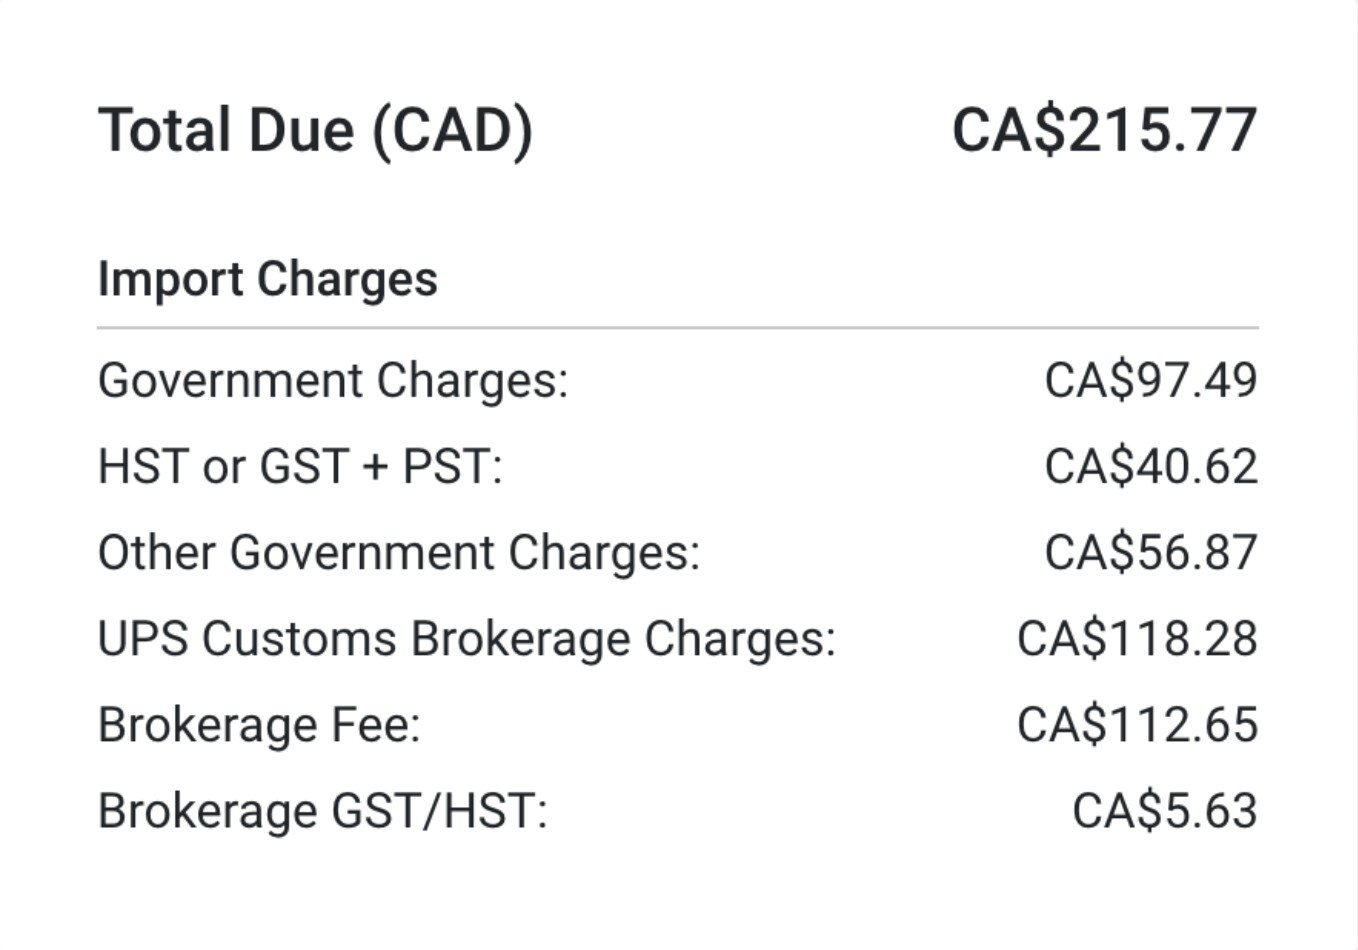Select the CA$5.63 amount
Screen dimensions: 1358x950
pyautogui.click(x=1164, y=811)
